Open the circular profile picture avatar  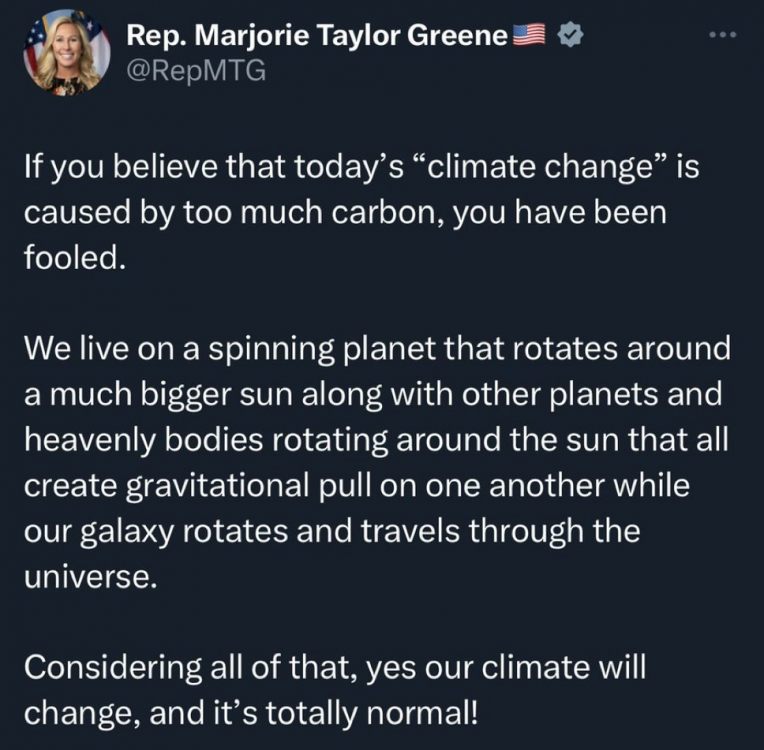pos(66,53)
